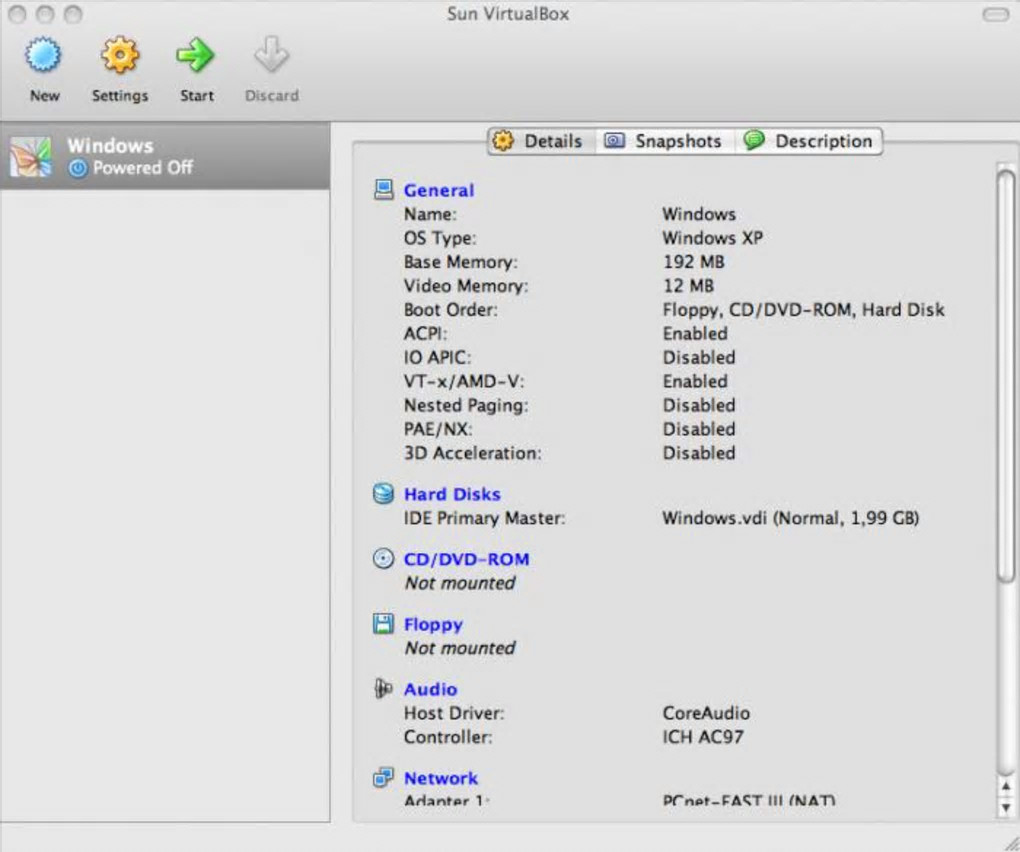Screen dimensions: 1020x852
Task: Click Not mounted under Floppy
Action: coord(460,648)
